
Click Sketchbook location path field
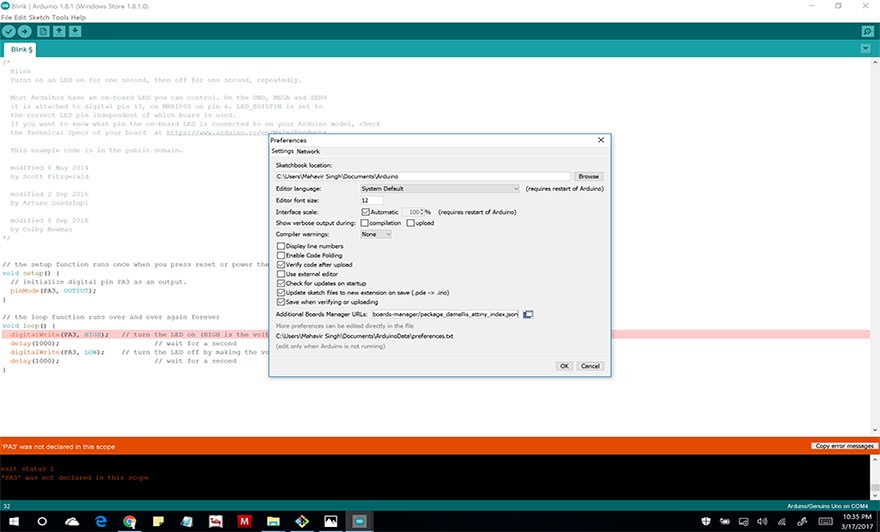423,176
